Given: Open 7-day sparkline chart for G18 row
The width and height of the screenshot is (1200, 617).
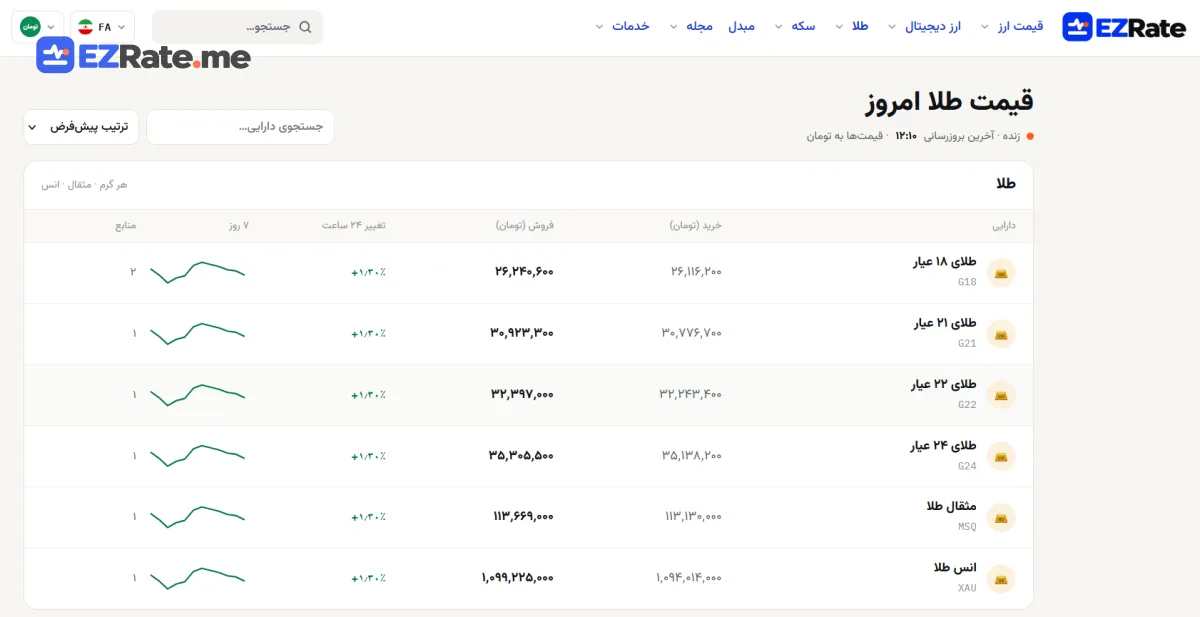Looking at the screenshot, I should [198, 272].
